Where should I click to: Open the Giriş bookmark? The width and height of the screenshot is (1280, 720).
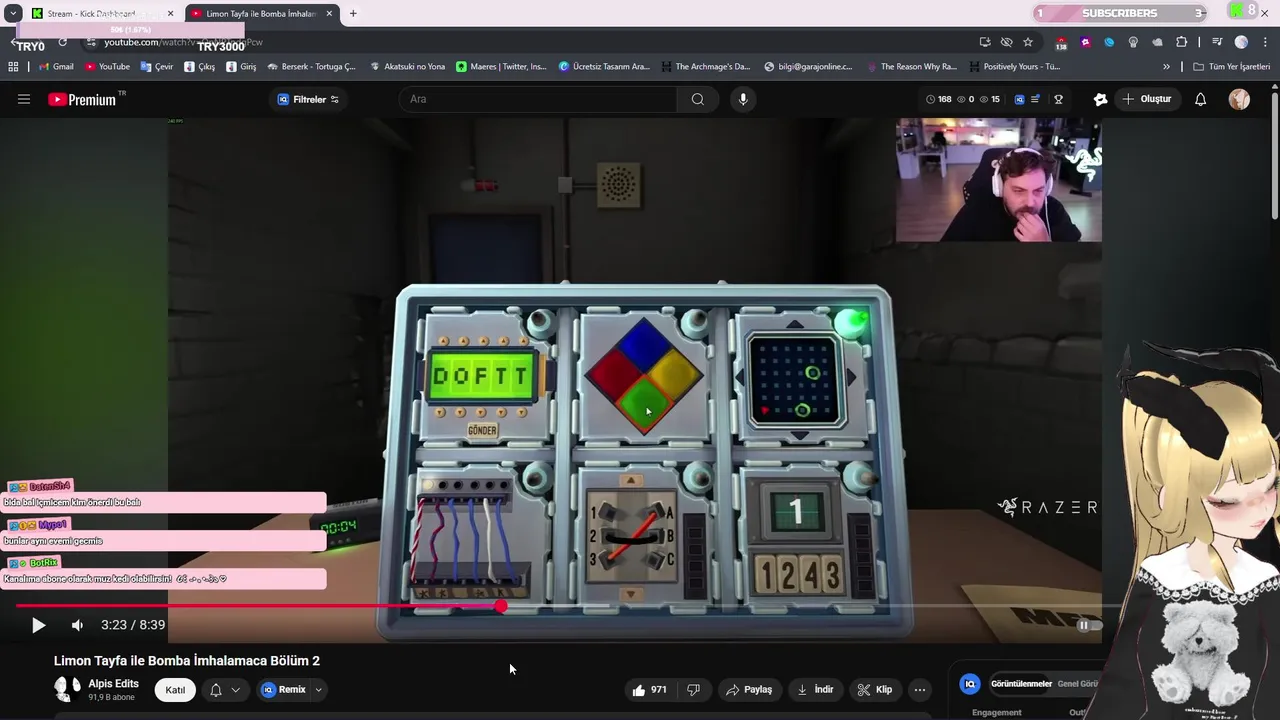coord(241,67)
